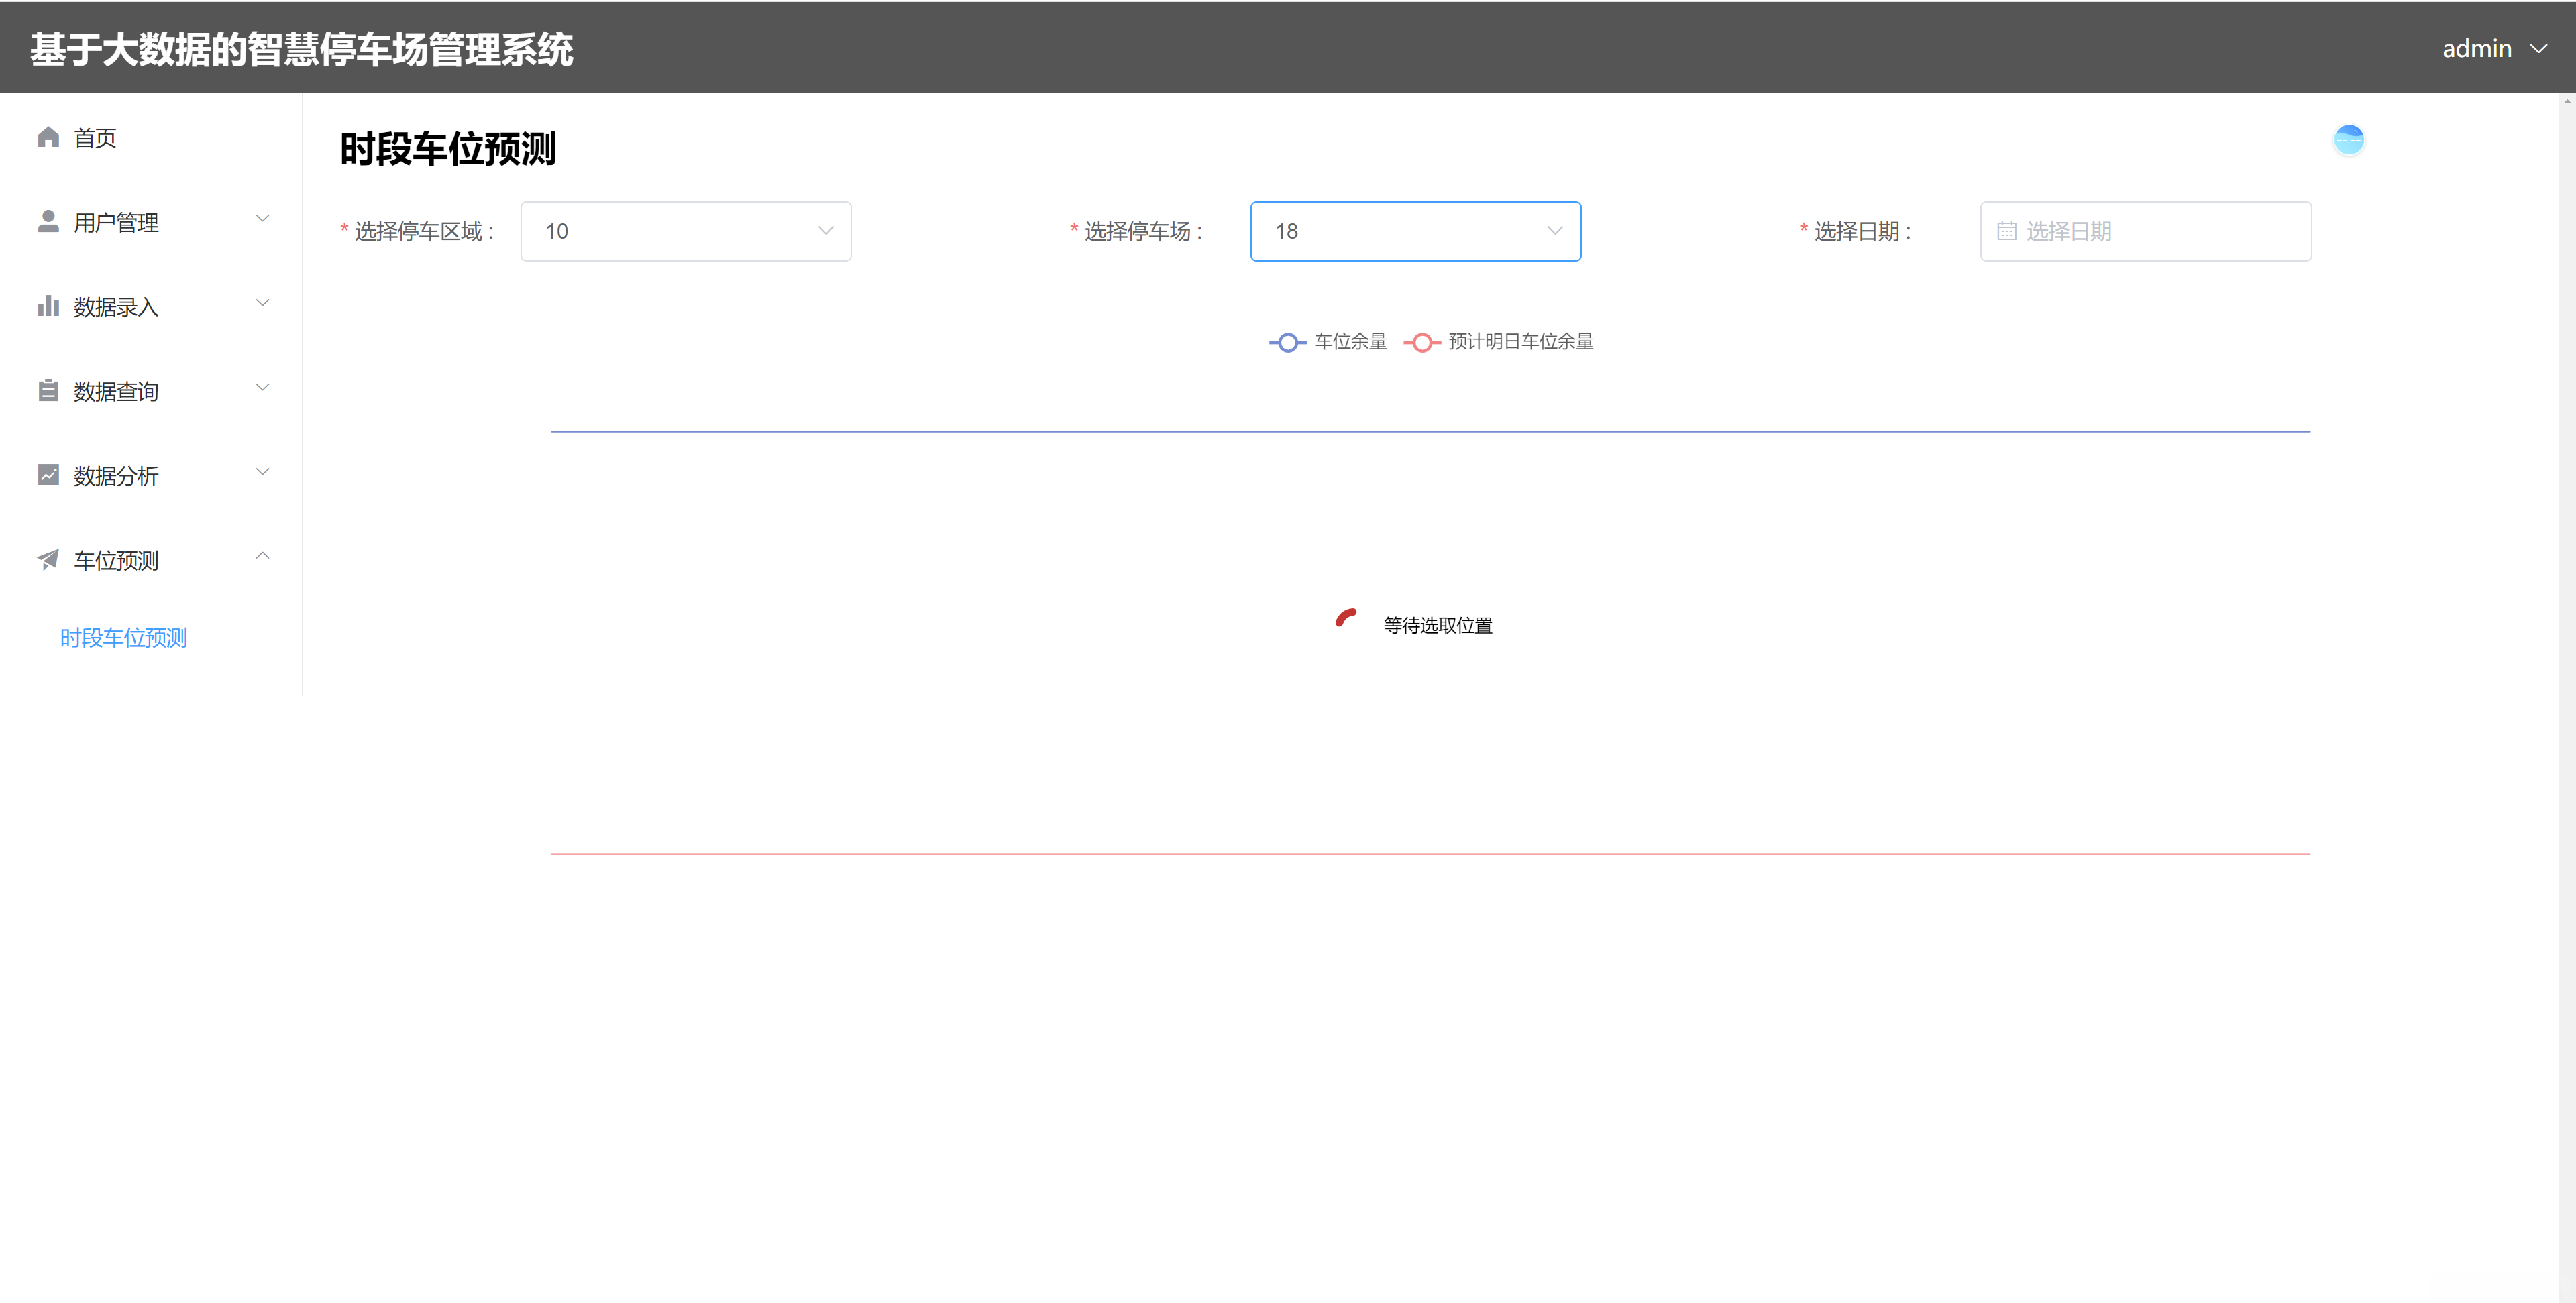The height and width of the screenshot is (1303, 2576).
Task: Select the 时段车位预测 submenu item
Action: pos(124,638)
